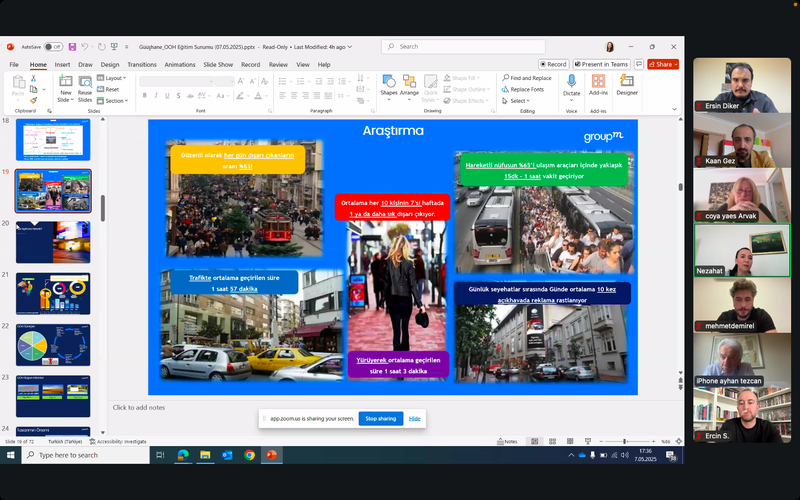The image size is (800, 500).
Task: Click the Copy icon in Clipboard group
Action: (x=34, y=89)
